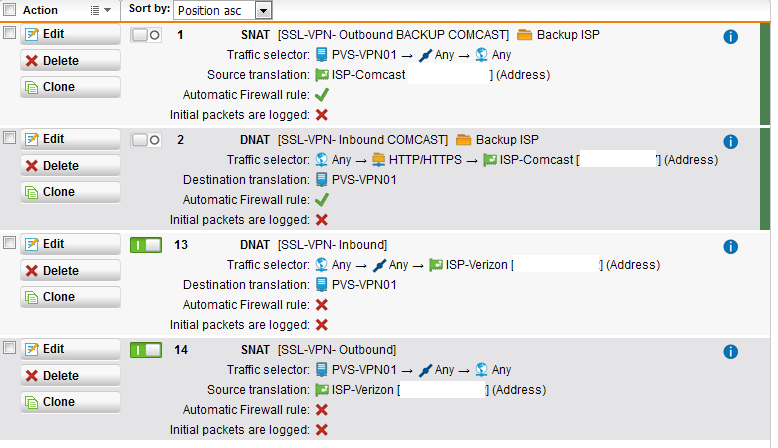Check the select-all checkbox next to Action
The image size is (778, 448).
[x=9, y=9]
